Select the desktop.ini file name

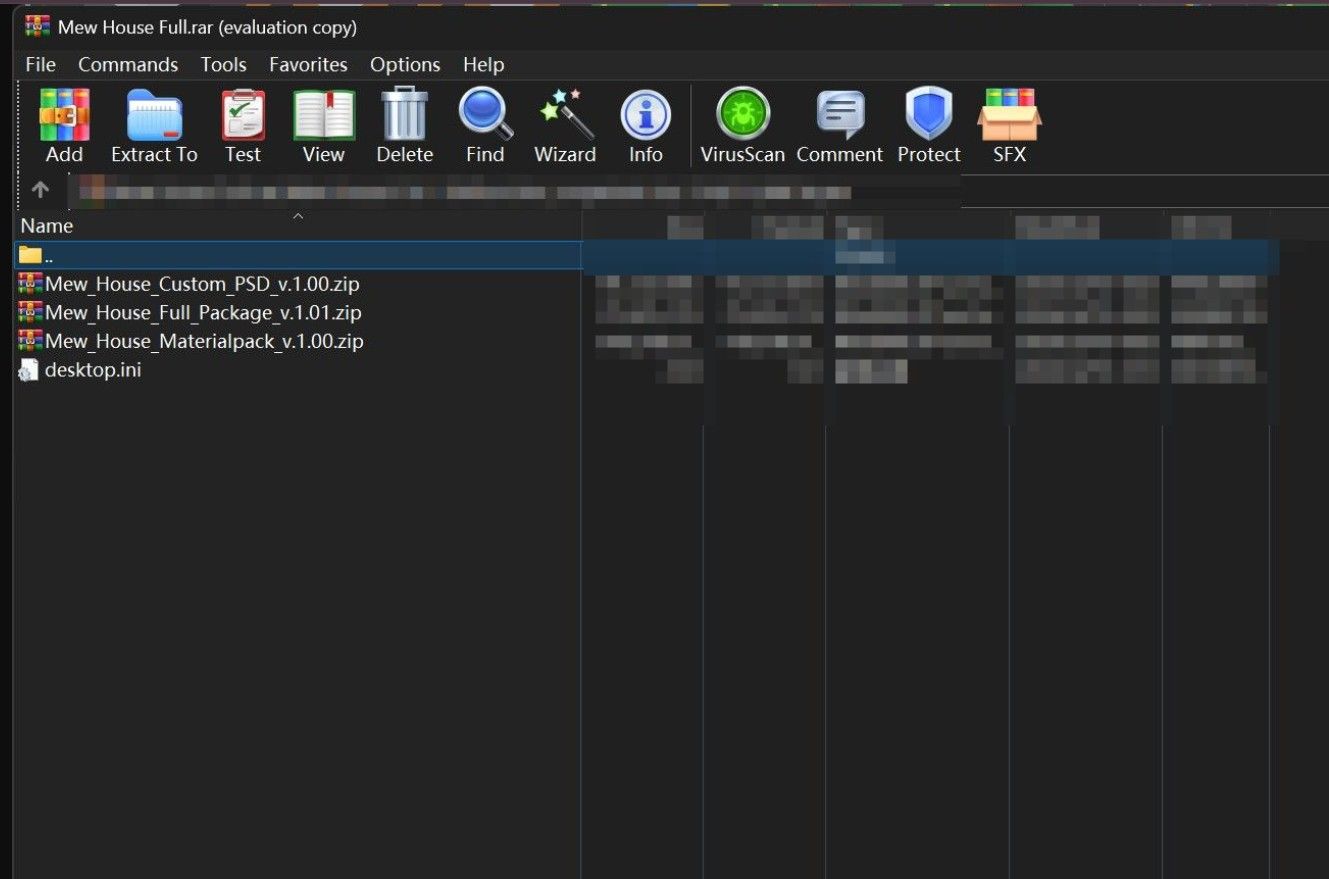[x=93, y=370]
